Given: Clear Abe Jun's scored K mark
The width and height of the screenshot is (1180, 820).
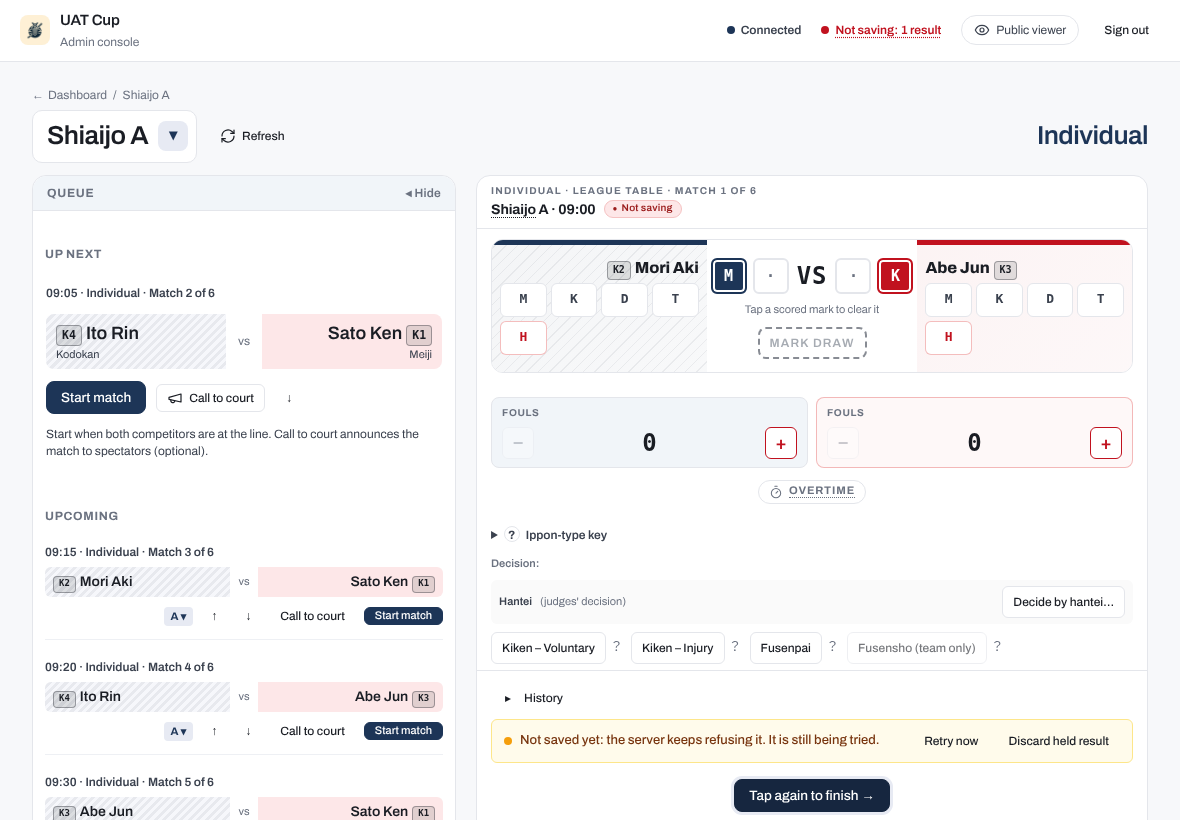Looking at the screenshot, I should (895, 275).
